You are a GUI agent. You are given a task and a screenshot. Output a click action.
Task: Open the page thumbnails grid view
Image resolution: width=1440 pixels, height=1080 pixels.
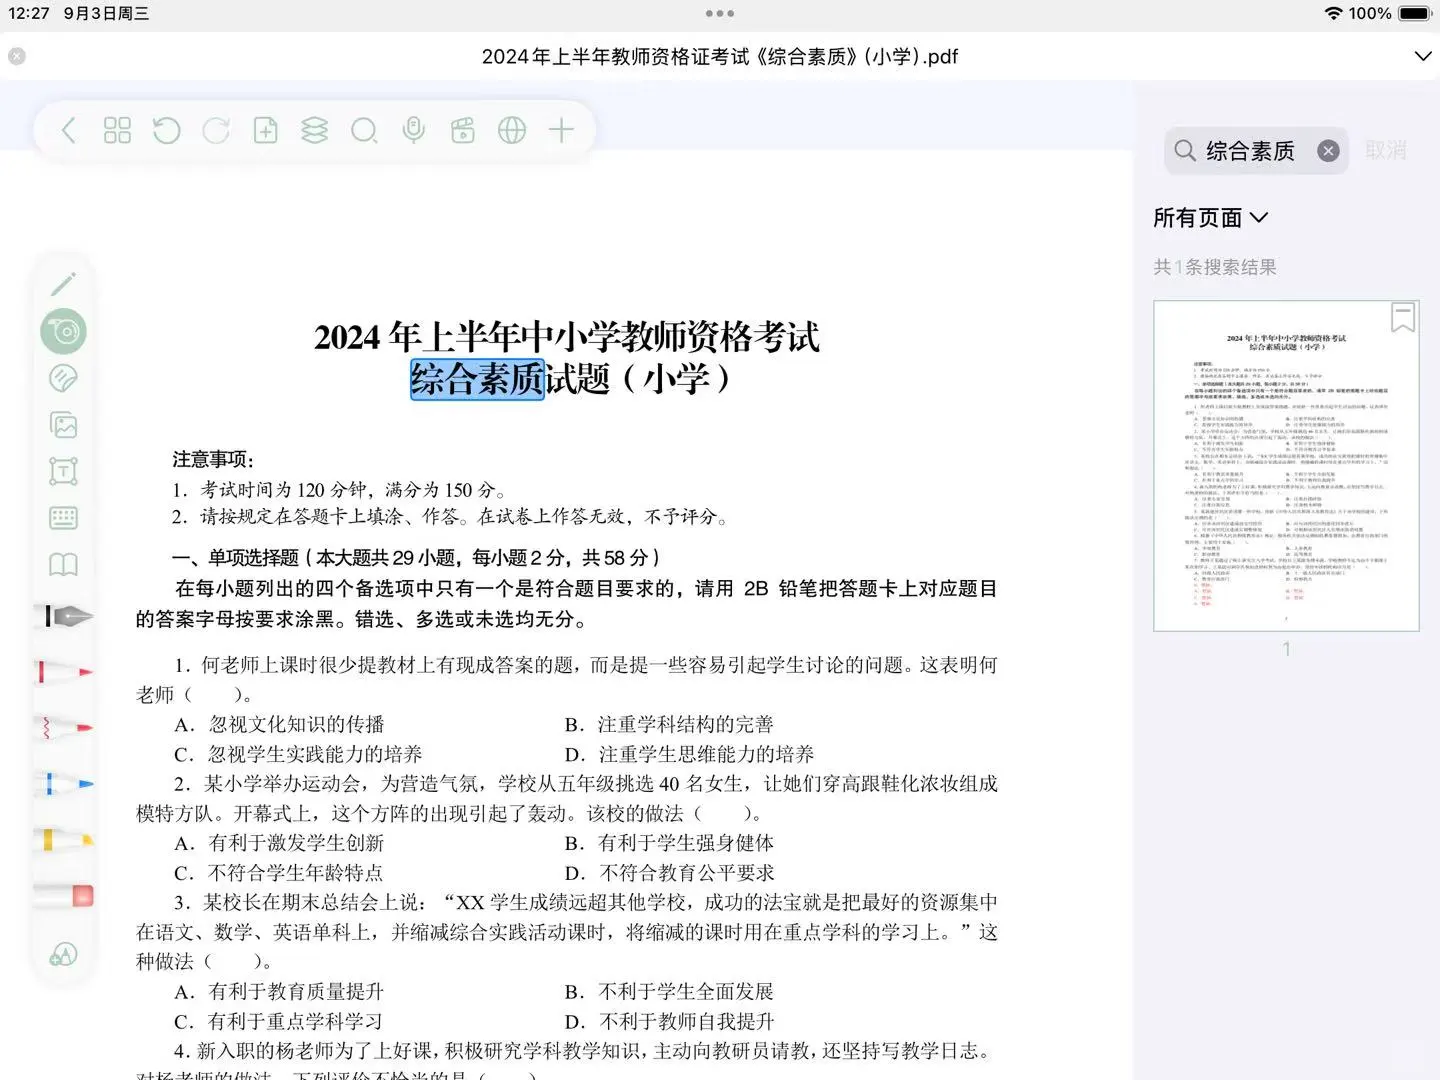pos(117,130)
